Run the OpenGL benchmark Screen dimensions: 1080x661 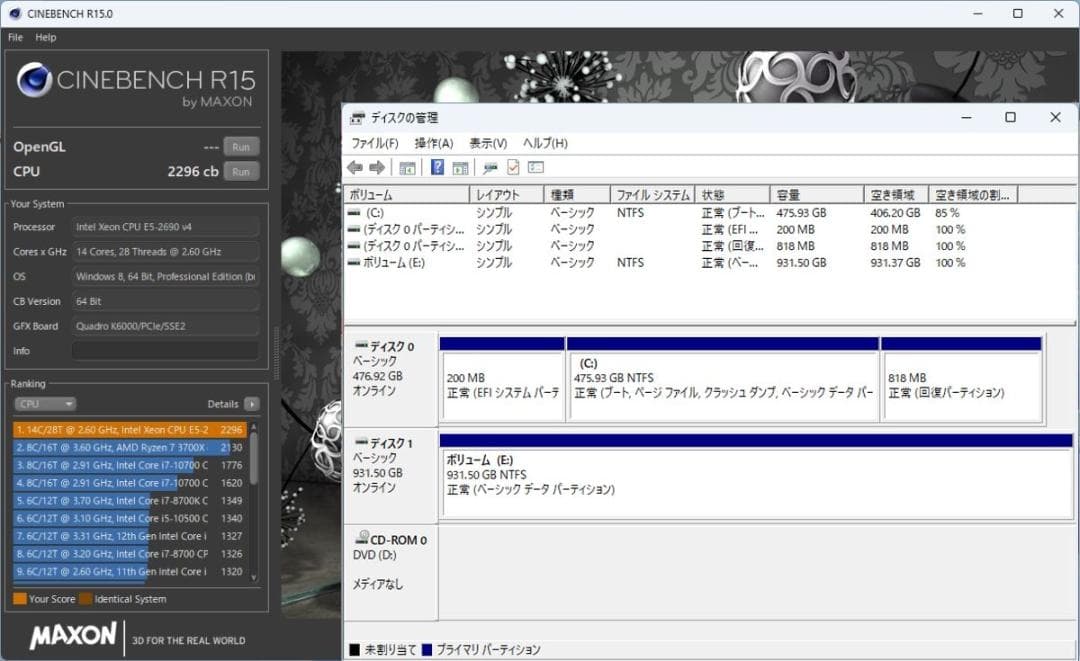click(240, 146)
